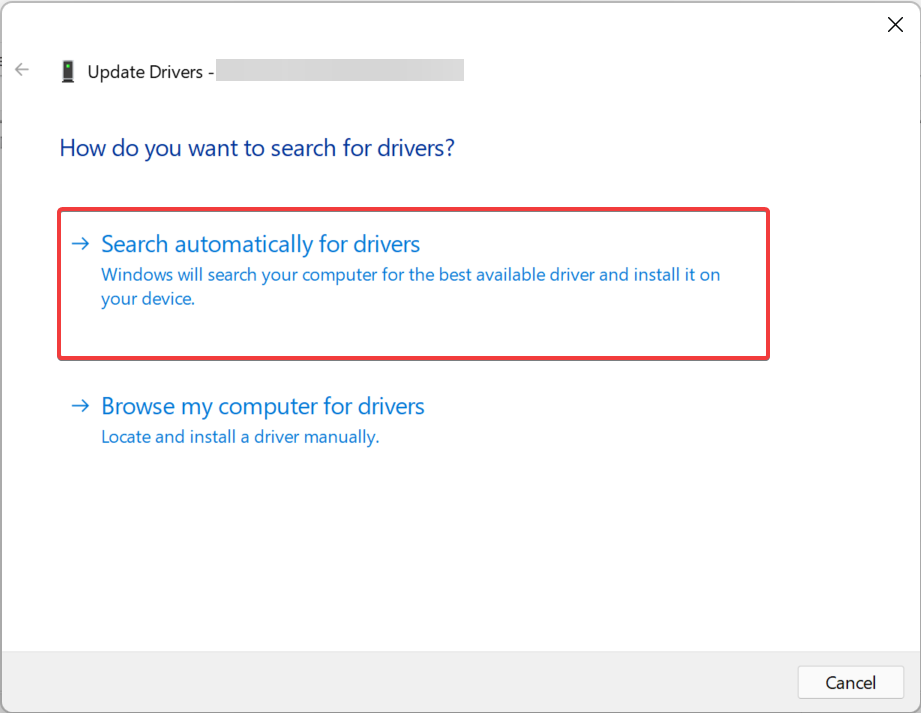Click the dialog title bar area
This screenshot has width=921, height=713.
click(450, 25)
